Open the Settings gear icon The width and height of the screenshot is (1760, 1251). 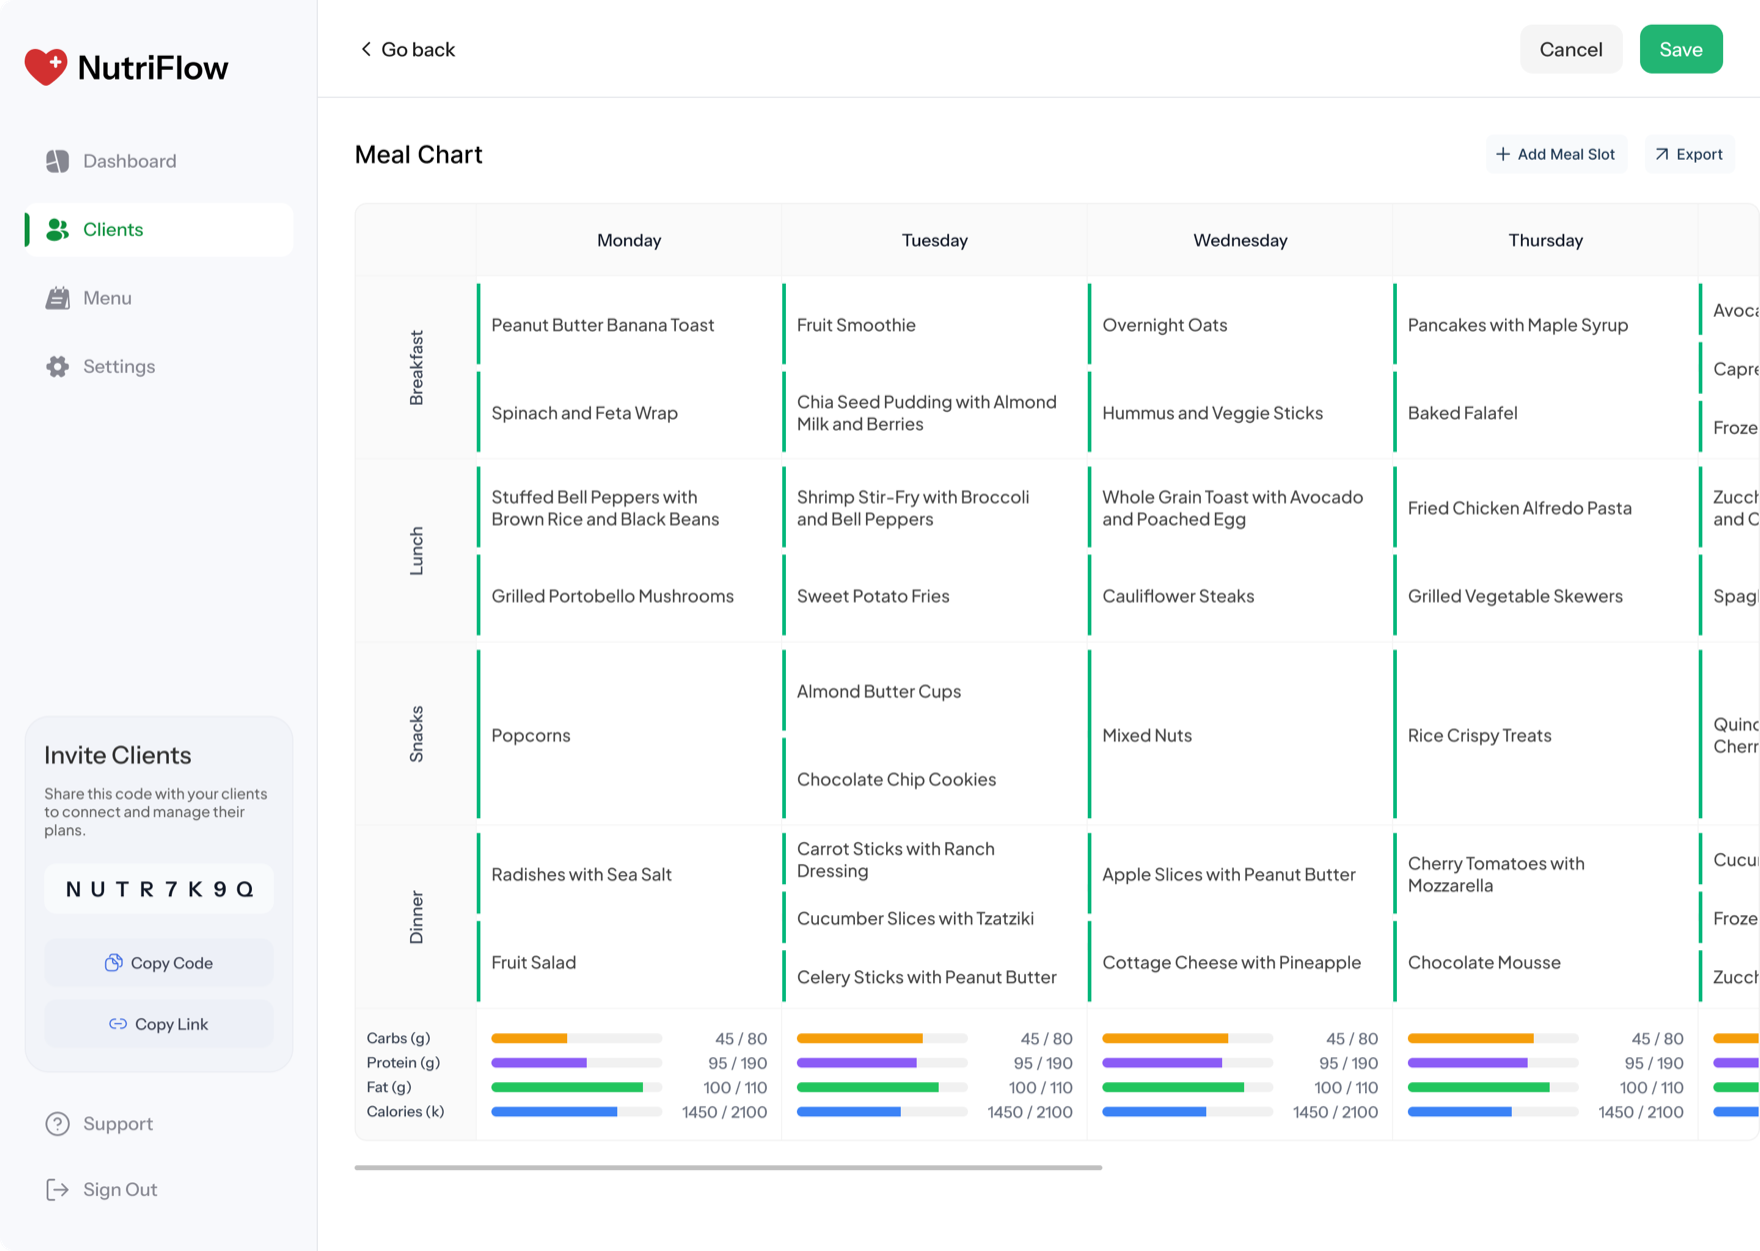tap(57, 366)
